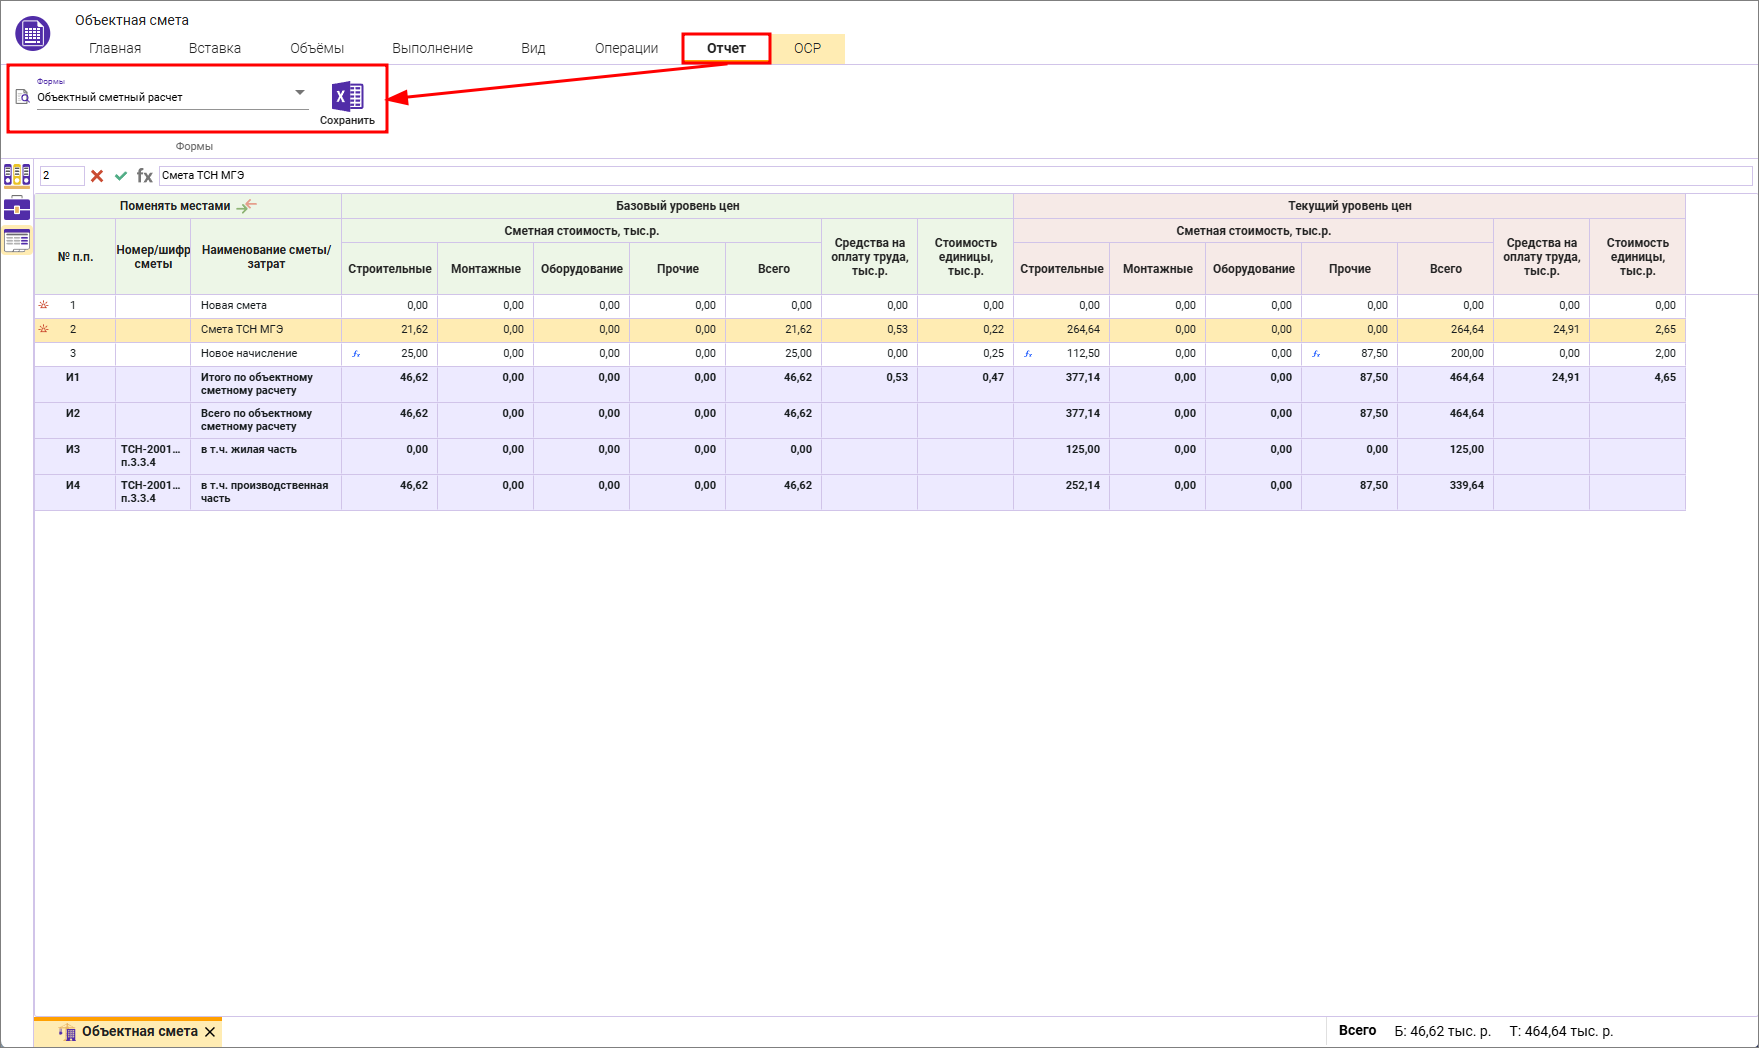Click the form preview icon left of Формы dropdown

point(23,97)
